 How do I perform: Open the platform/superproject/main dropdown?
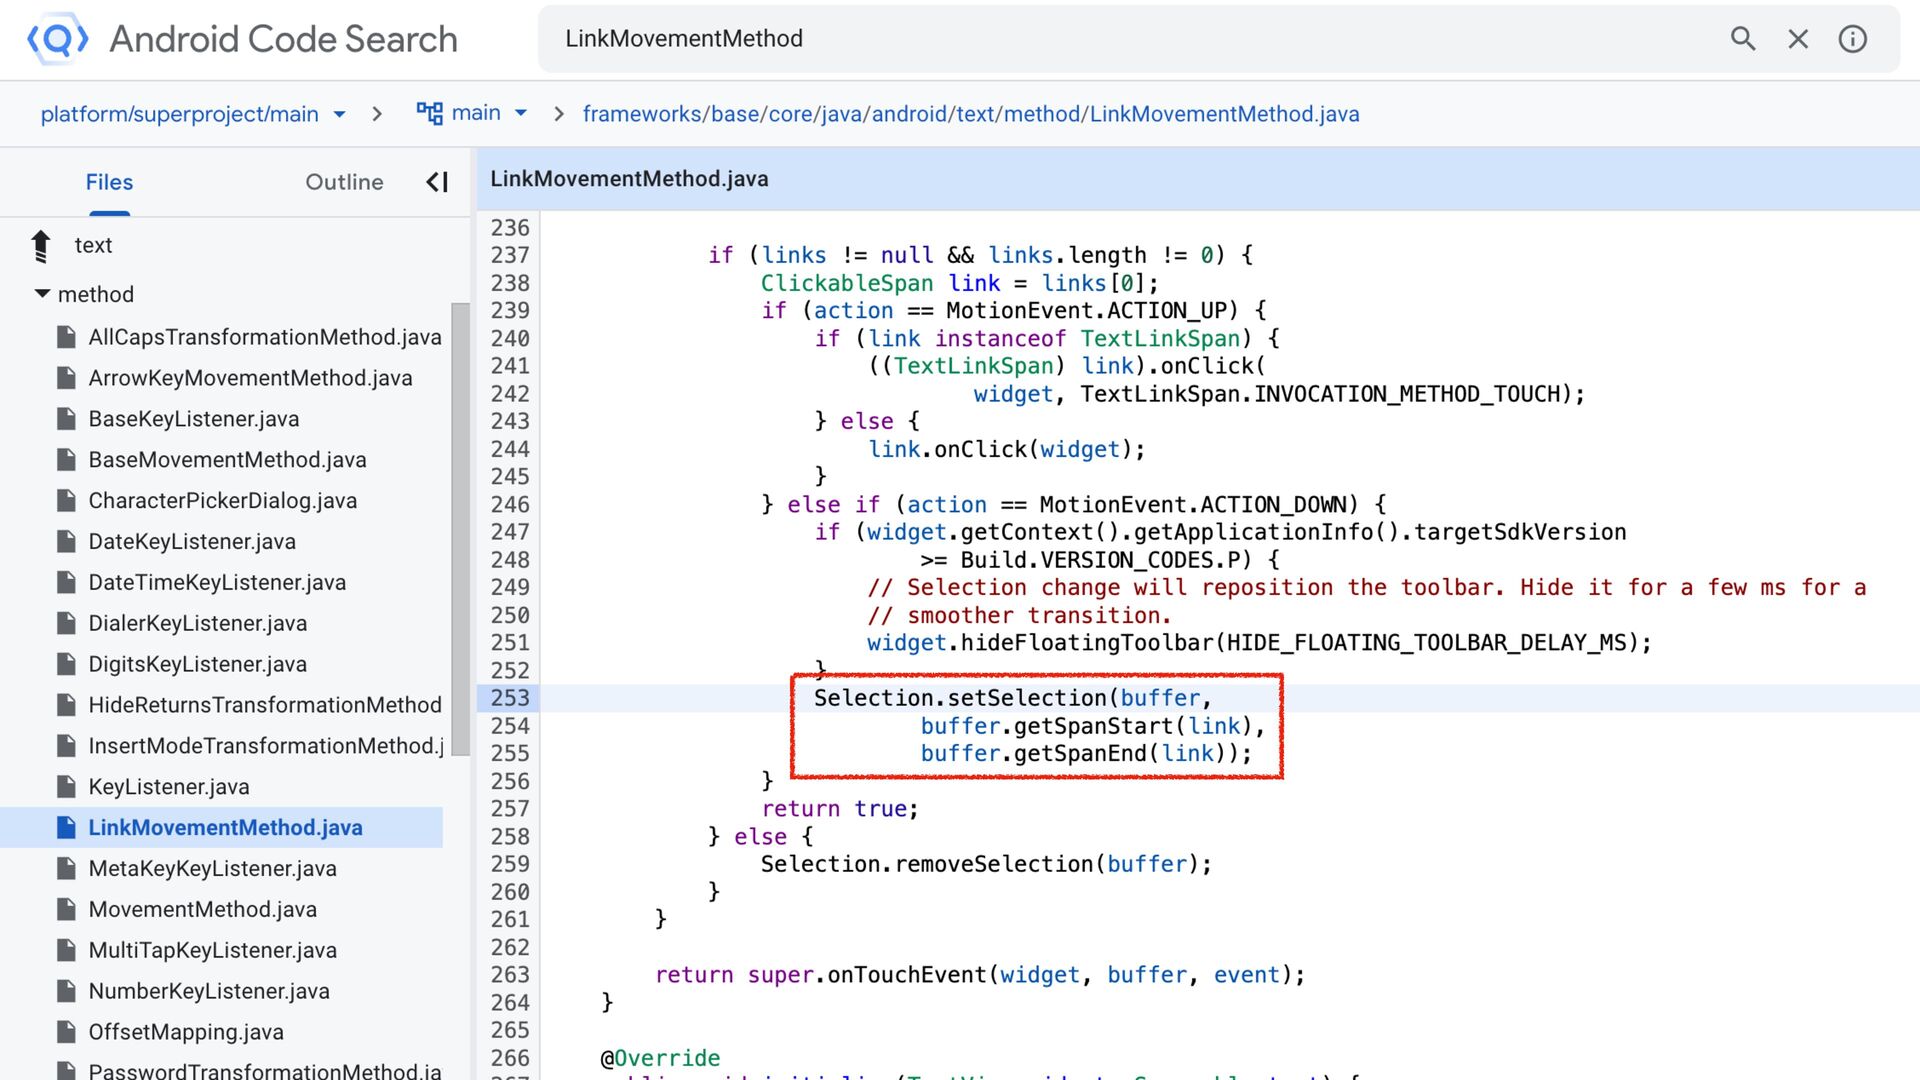coord(339,114)
